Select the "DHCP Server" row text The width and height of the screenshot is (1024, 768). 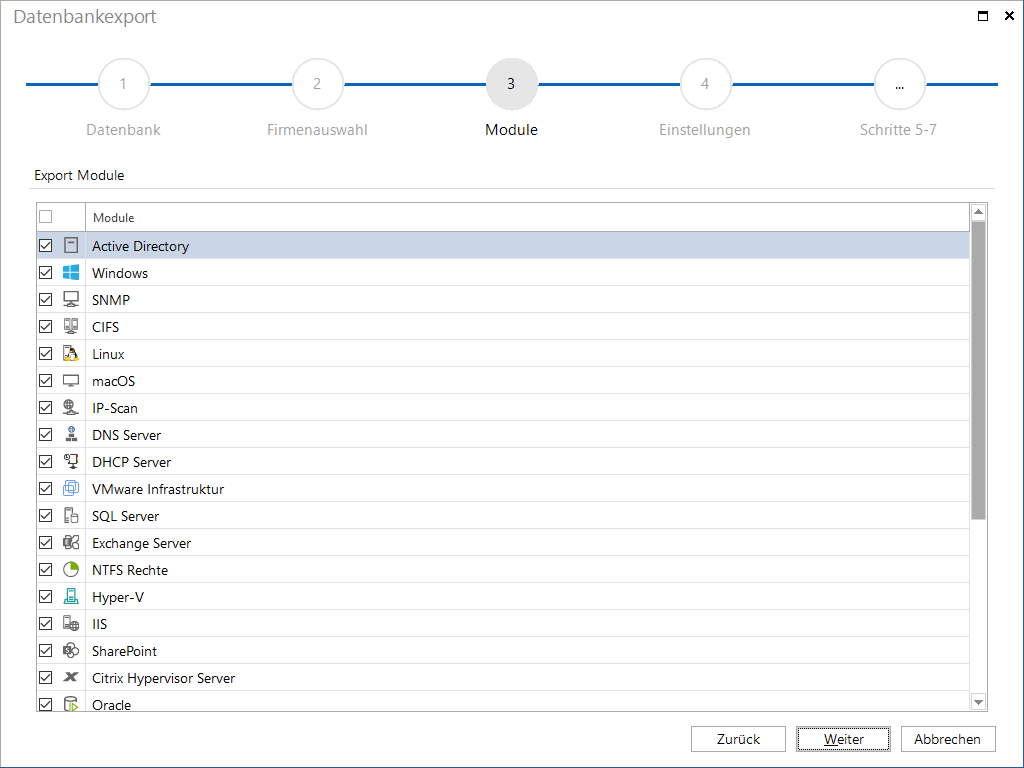pyautogui.click(x=131, y=462)
